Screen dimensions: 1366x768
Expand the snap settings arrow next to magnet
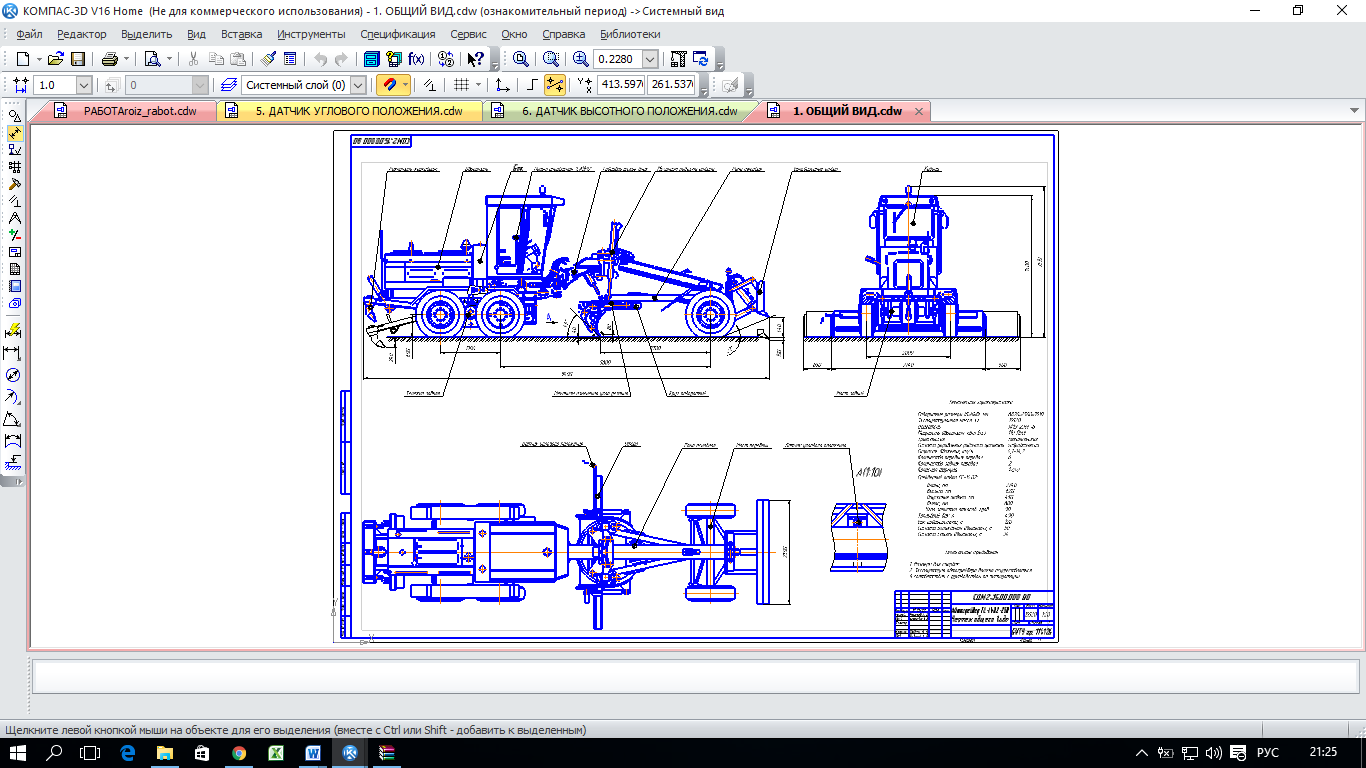point(405,85)
